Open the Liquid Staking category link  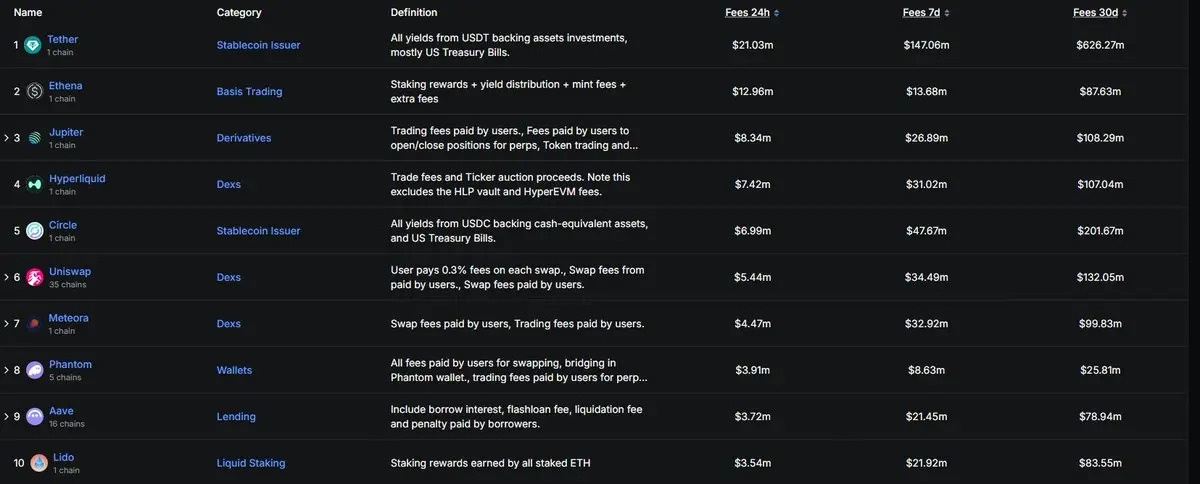point(251,463)
